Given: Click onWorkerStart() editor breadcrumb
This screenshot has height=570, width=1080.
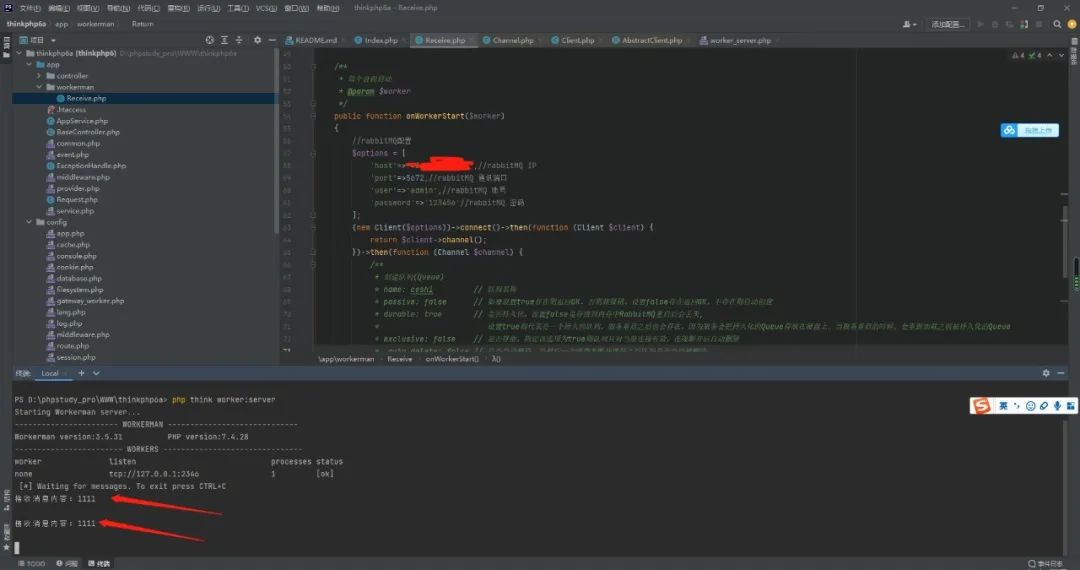Looking at the screenshot, I should coord(452,359).
